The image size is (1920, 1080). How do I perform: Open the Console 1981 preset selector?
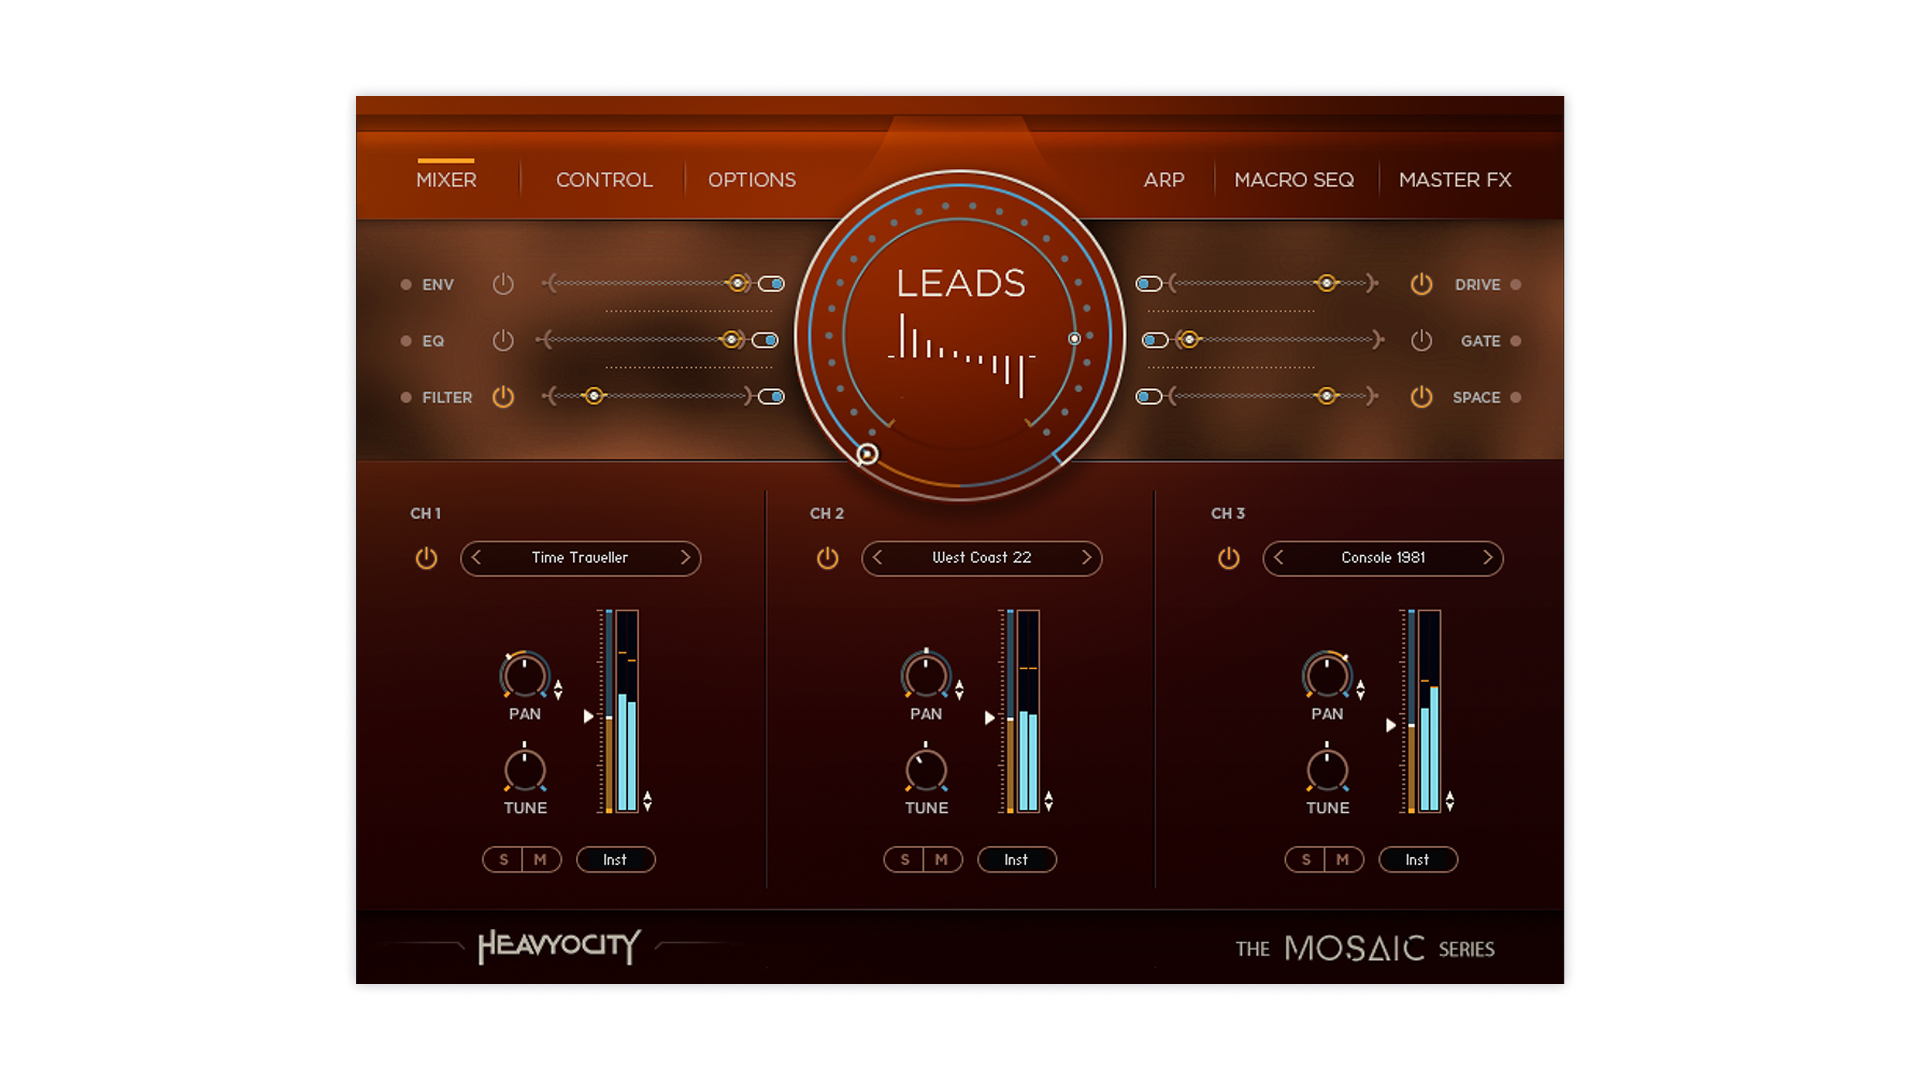[x=1383, y=558]
